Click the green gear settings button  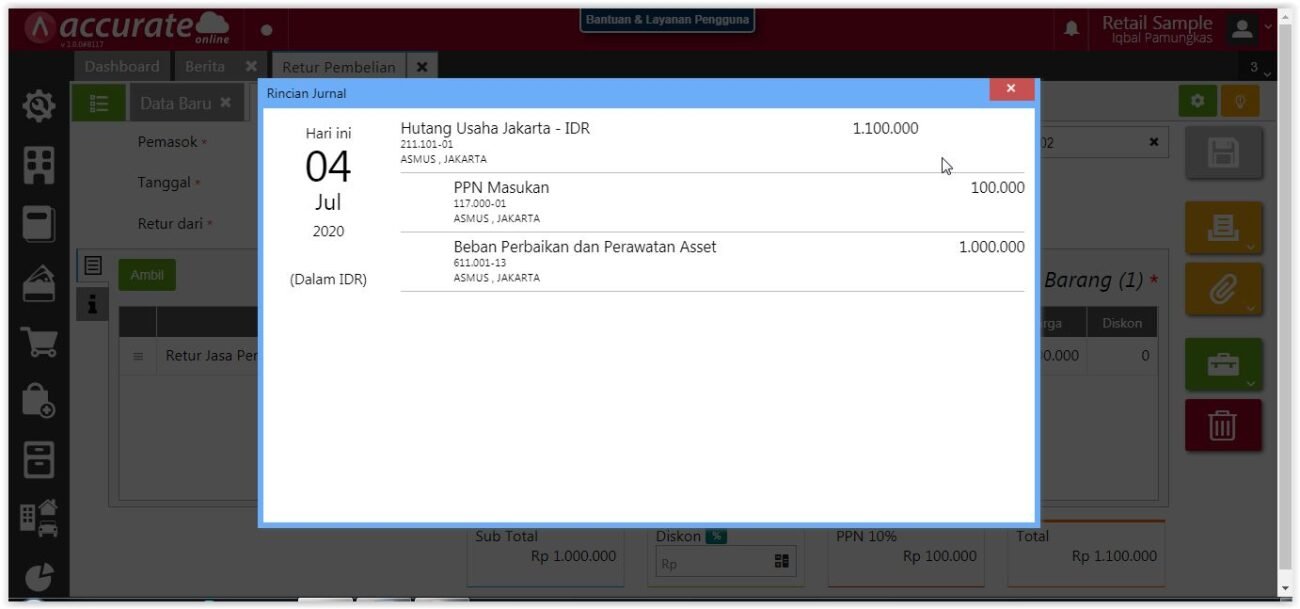(x=1197, y=102)
